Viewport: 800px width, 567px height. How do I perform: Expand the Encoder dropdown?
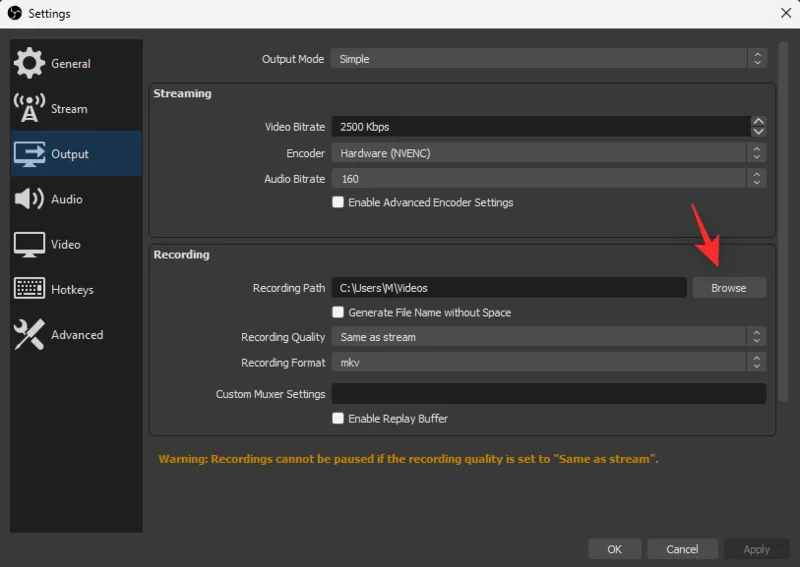pyautogui.click(x=548, y=153)
